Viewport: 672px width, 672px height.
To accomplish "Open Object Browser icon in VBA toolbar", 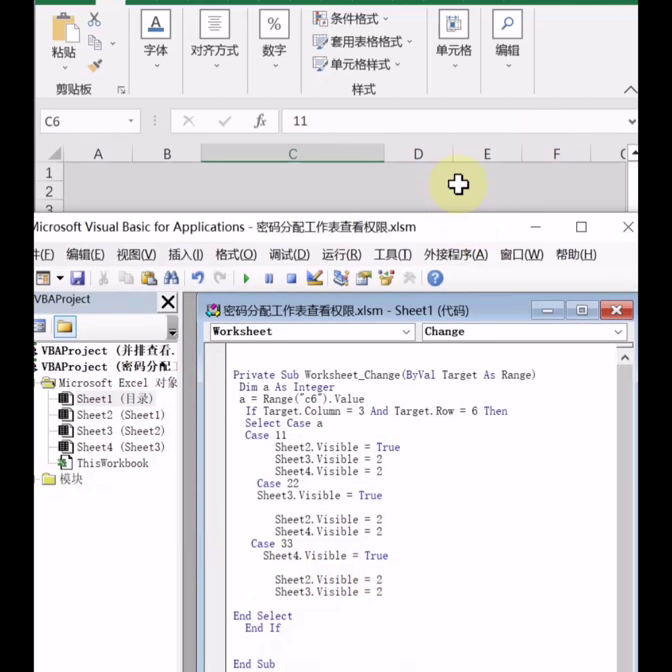I will point(386,278).
